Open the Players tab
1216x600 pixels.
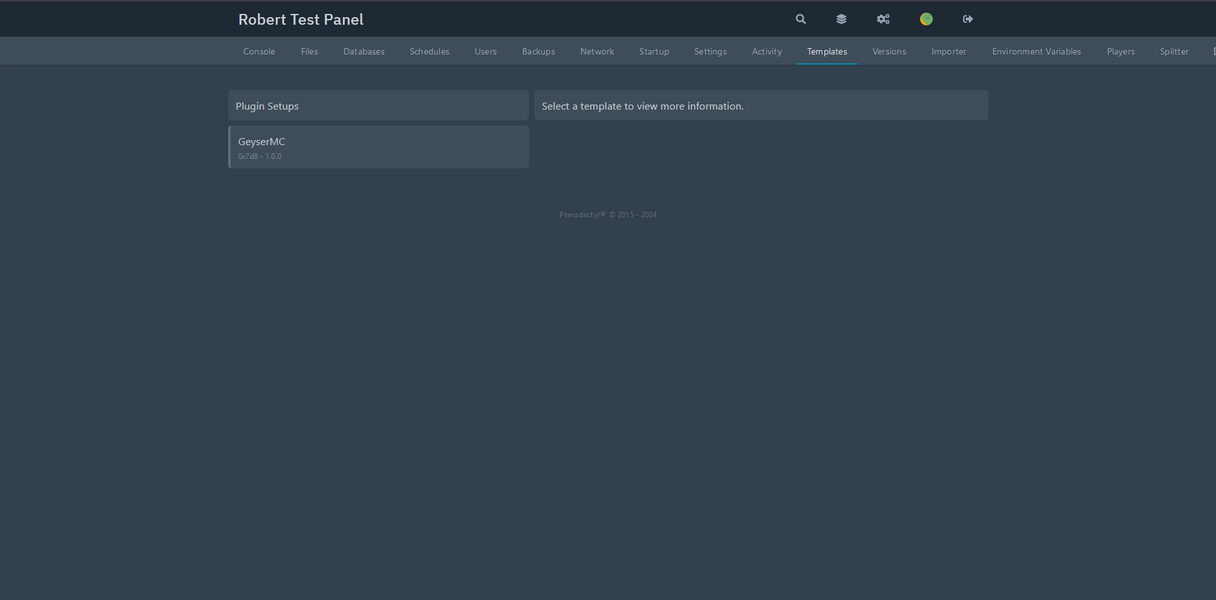(1120, 51)
